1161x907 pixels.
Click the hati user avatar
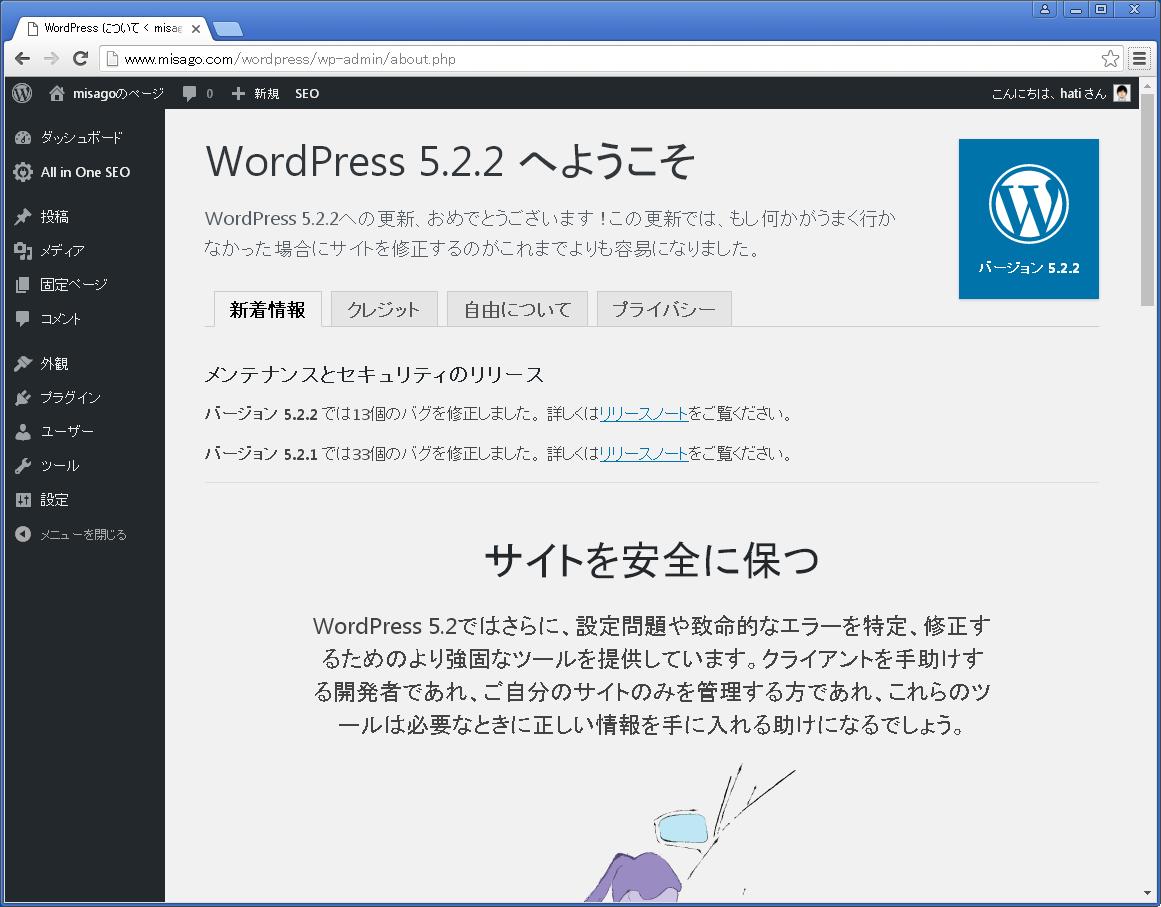(x=1122, y=93)
